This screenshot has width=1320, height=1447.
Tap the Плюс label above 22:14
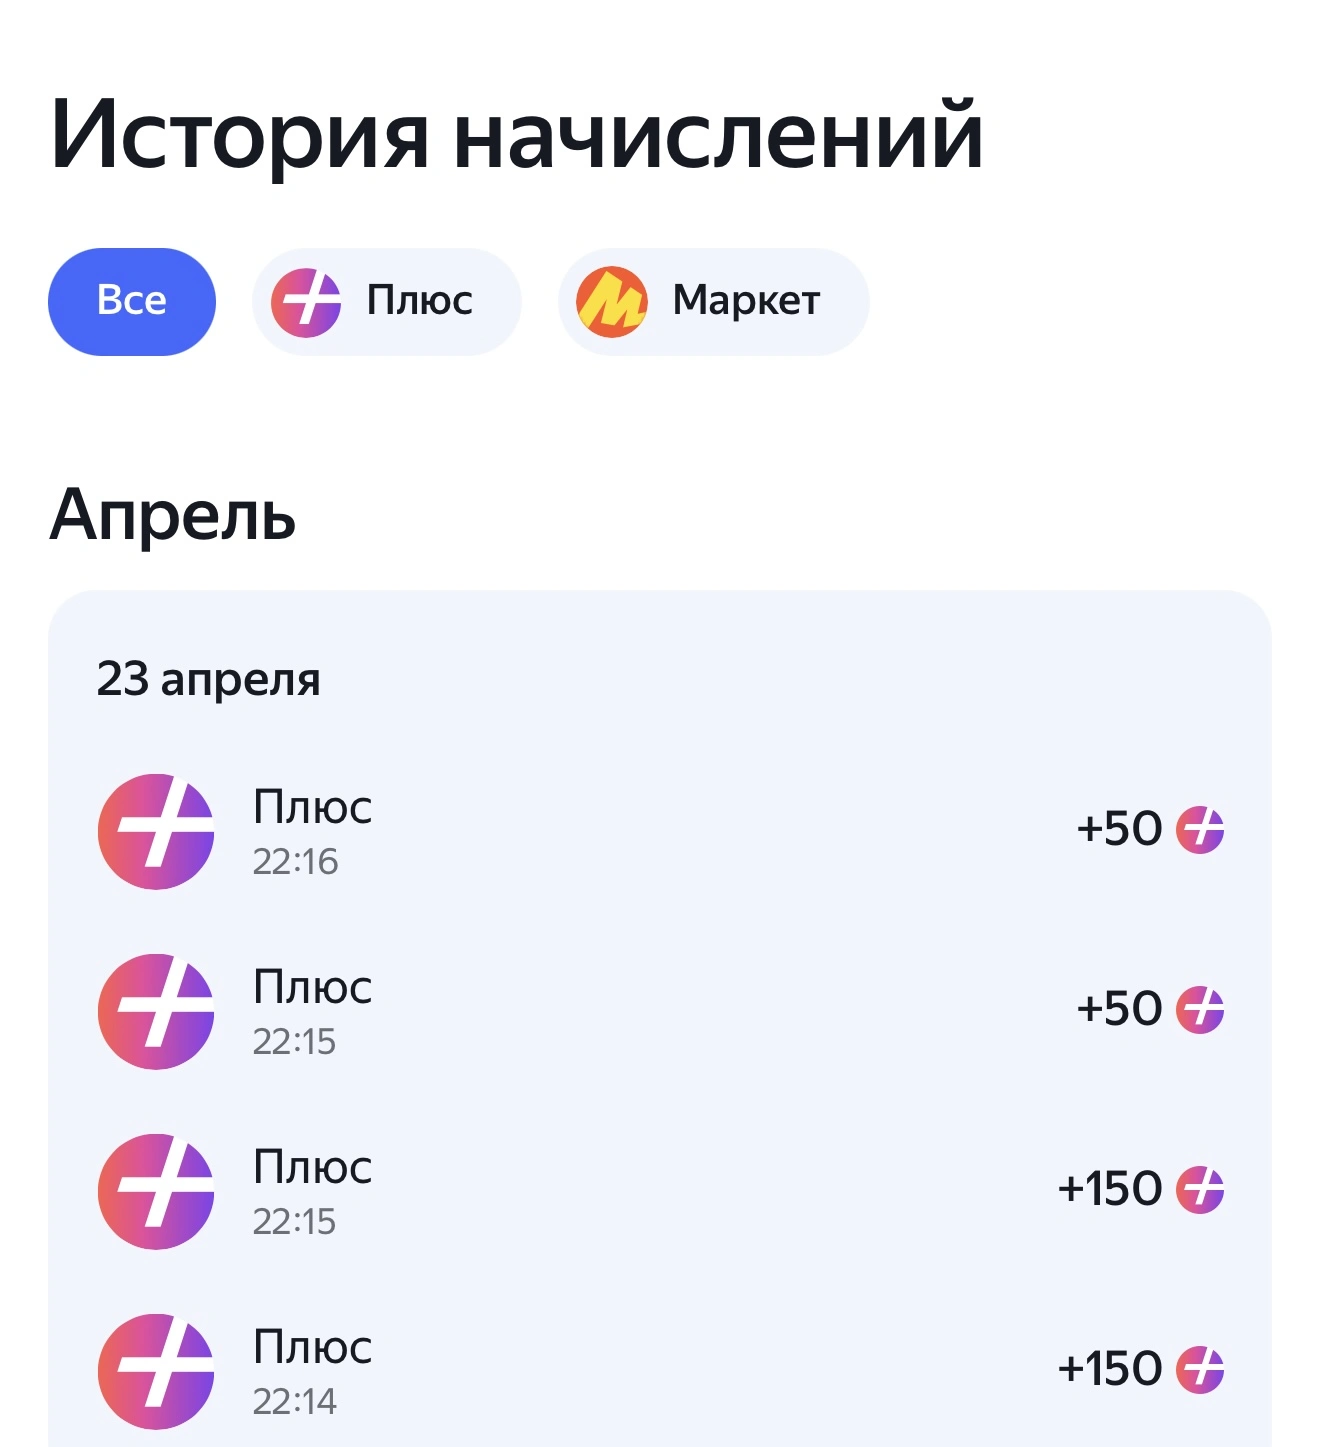pos(313,1347)
